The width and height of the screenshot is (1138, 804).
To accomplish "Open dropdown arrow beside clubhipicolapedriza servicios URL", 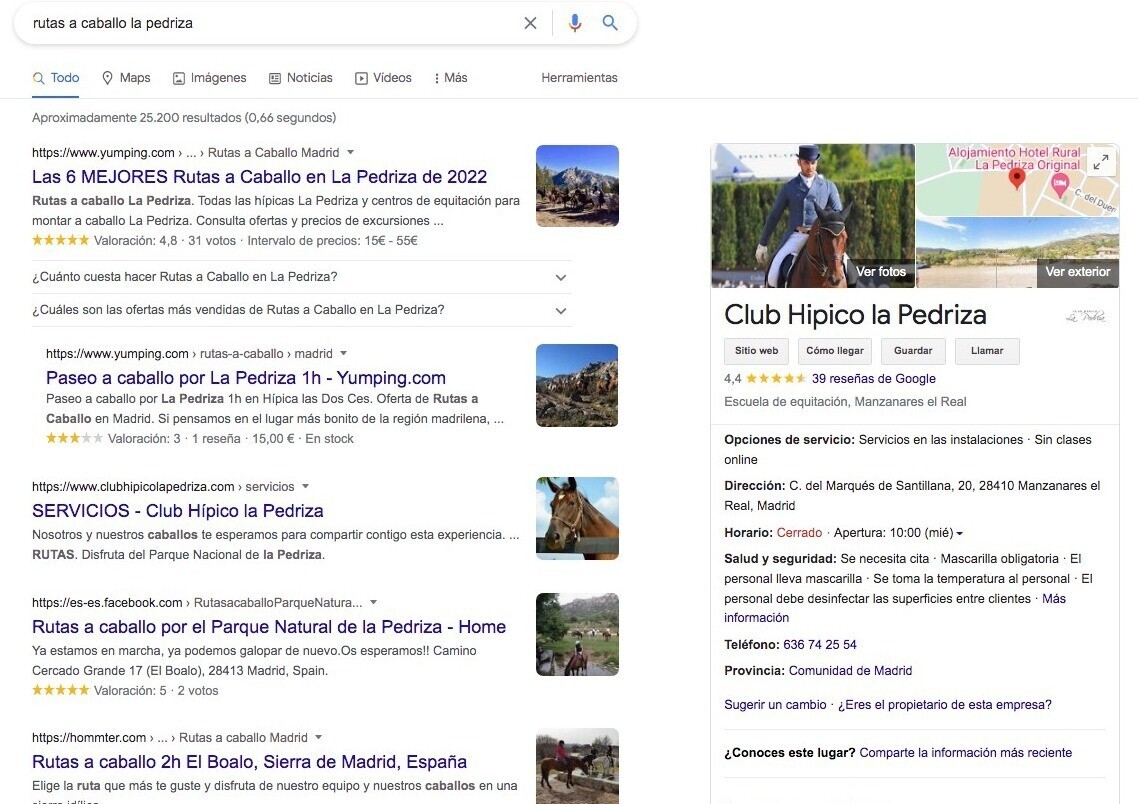I will (x=306, y=486).
